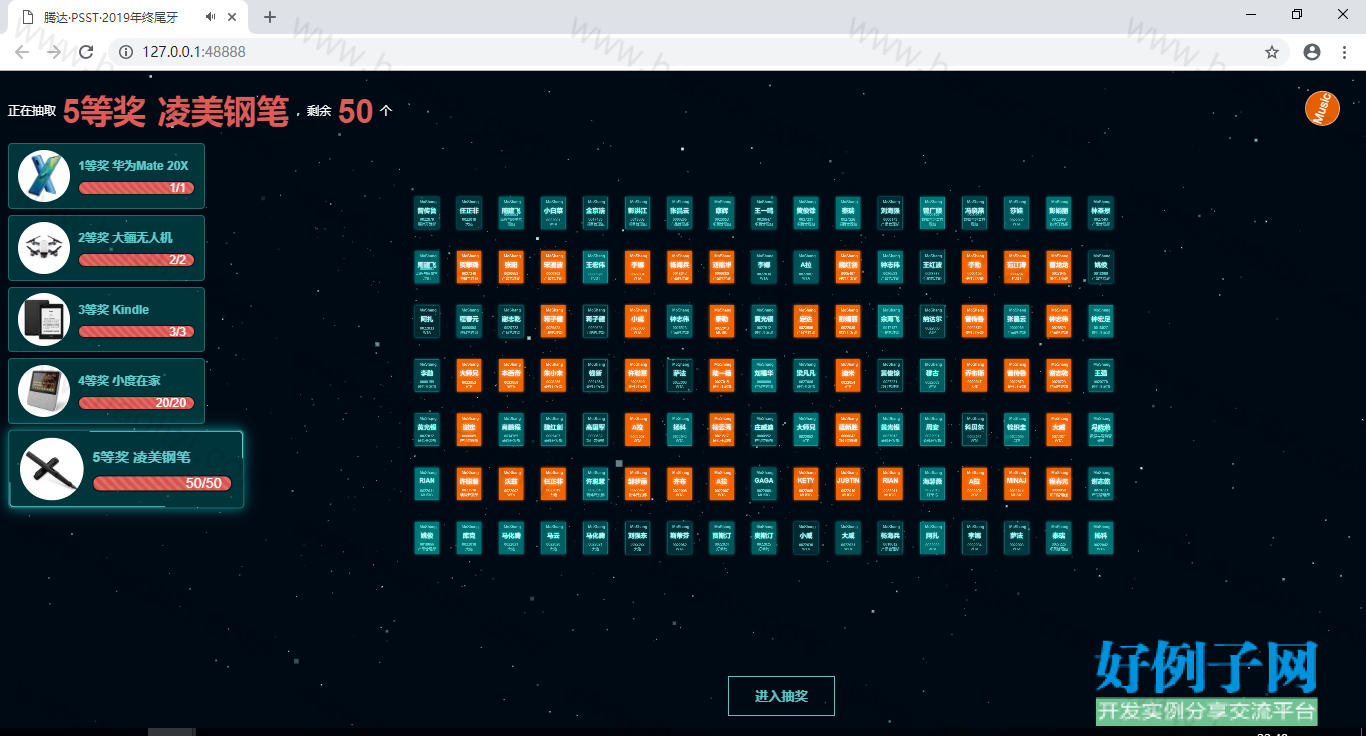This screenshot has height=736, width=1366.
Task: Go back with the browser back arrow
Action: point(22,52)
